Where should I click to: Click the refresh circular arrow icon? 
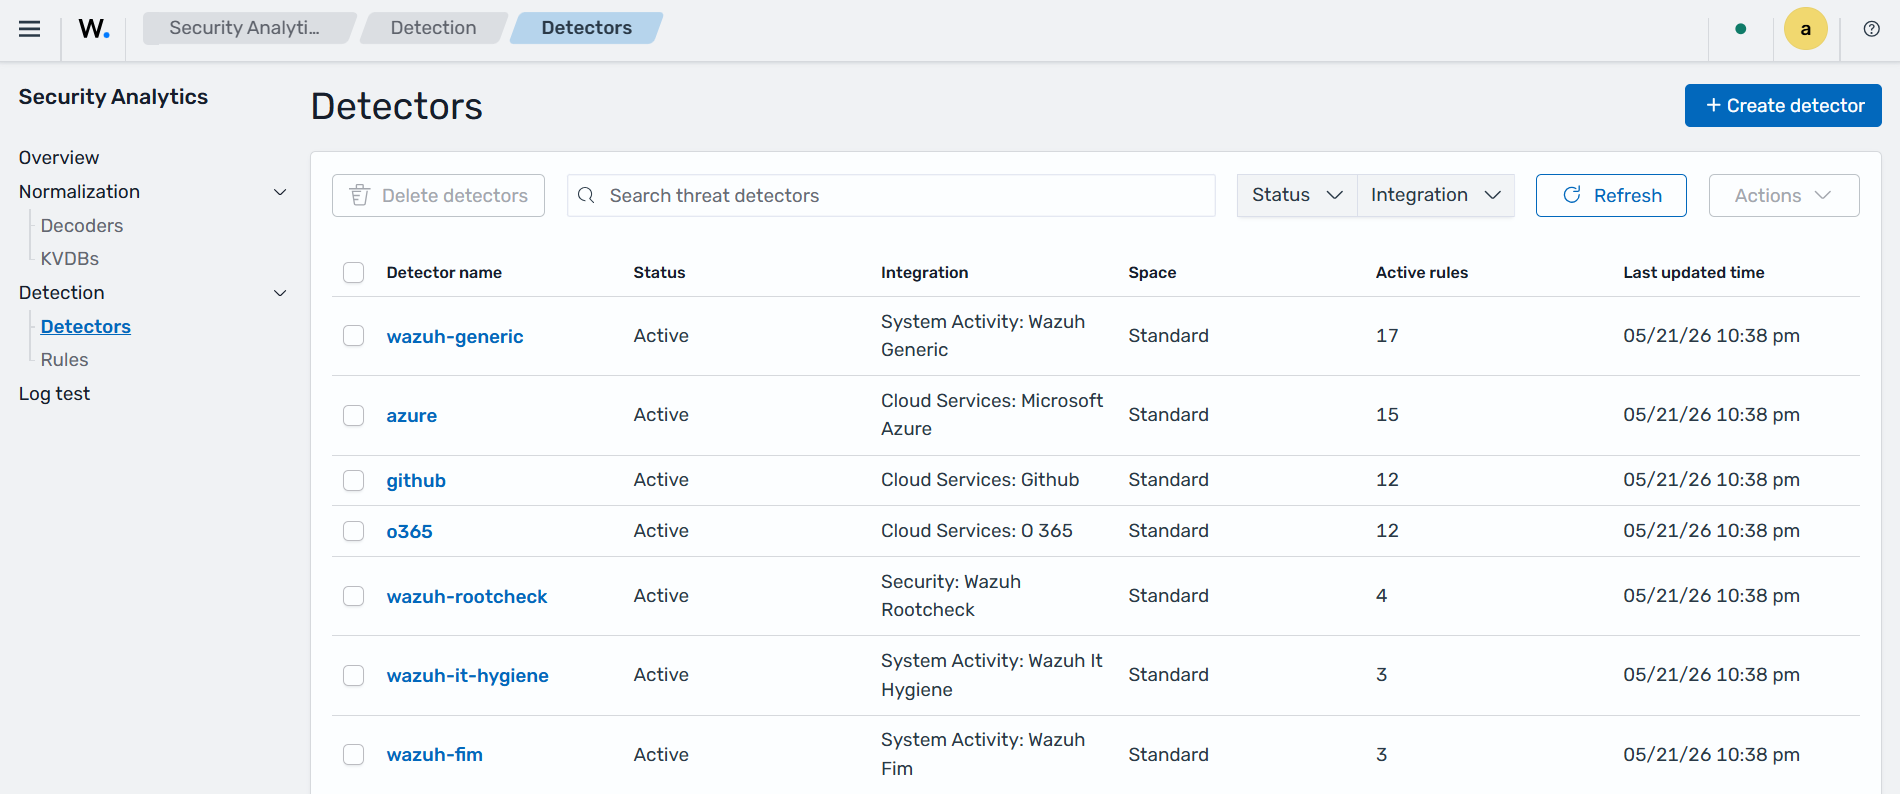1572,195
